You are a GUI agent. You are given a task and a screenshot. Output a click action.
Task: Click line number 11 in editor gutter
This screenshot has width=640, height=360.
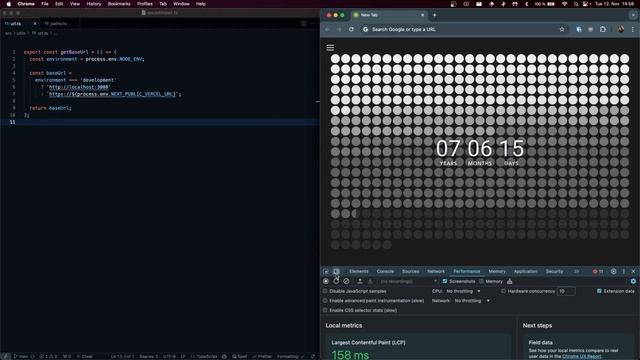pyautogui.click(x=13, y=122)
